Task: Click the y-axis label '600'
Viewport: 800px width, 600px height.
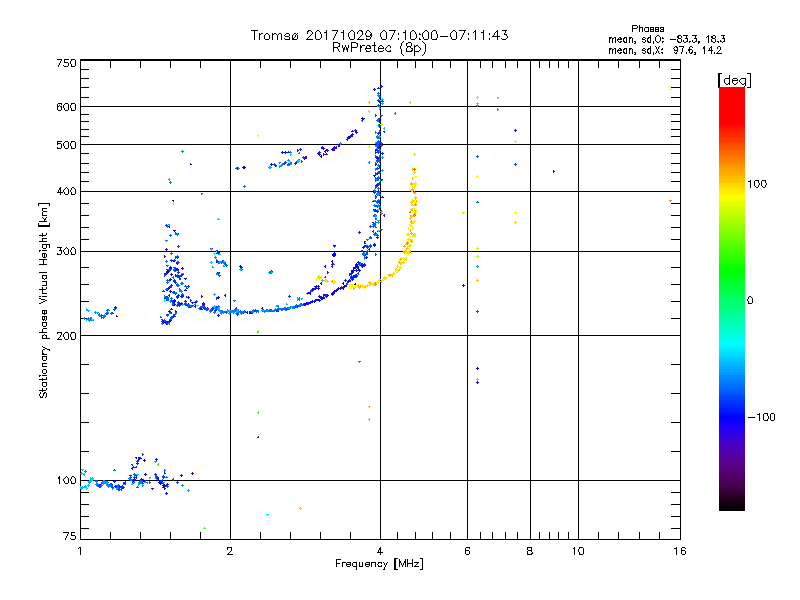Action: coord(66,107)
